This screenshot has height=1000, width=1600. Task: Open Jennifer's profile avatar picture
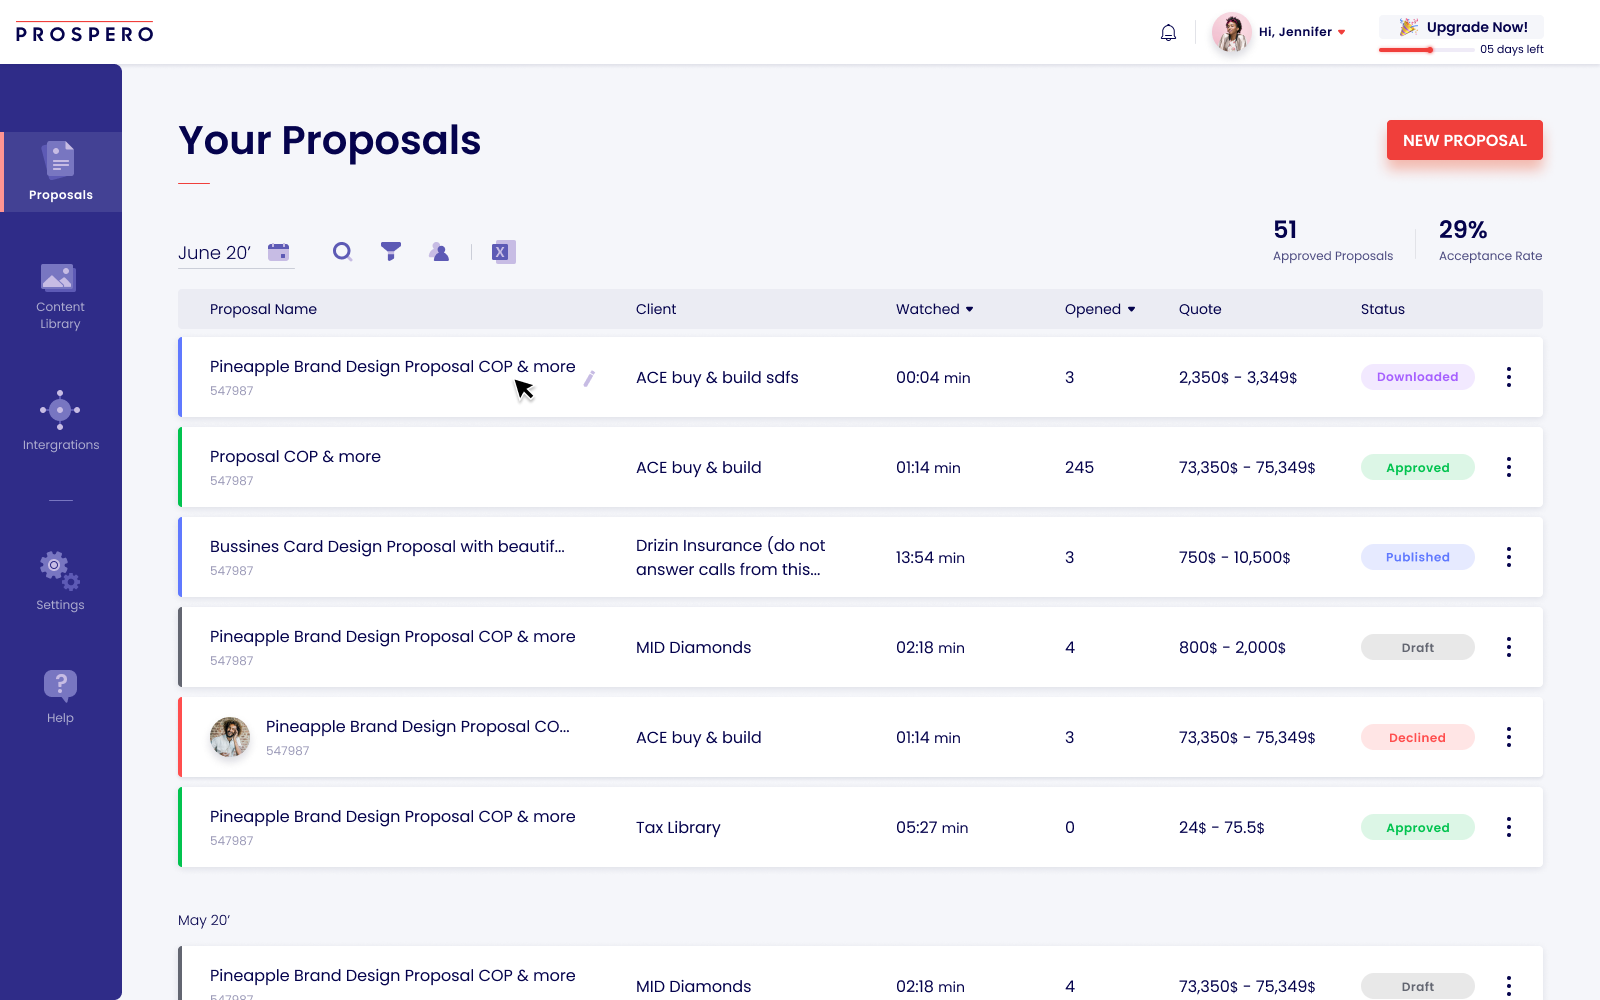point(1231,32)
